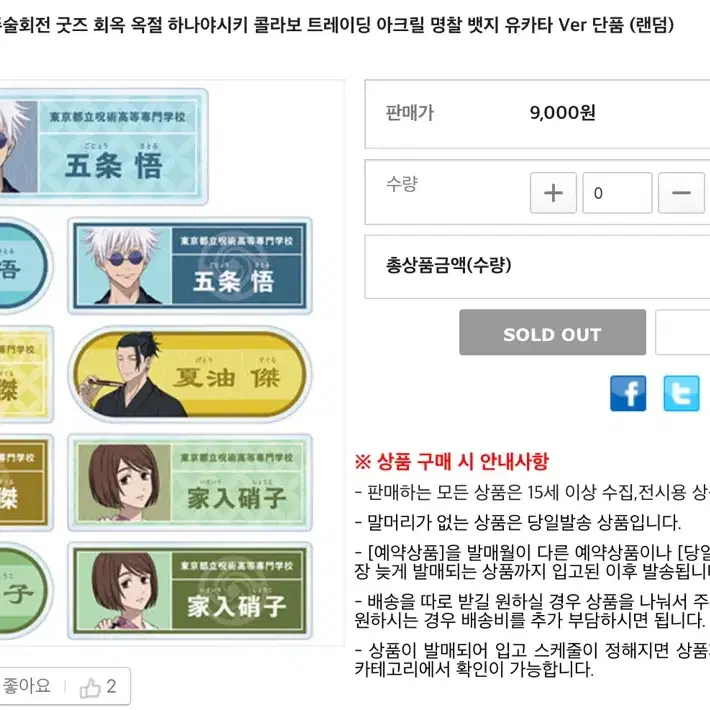This screenshot has height=710, width=710.
Task: Decrease quantity with the minus button
Action: pyautogui.click(x=681, y=193)
